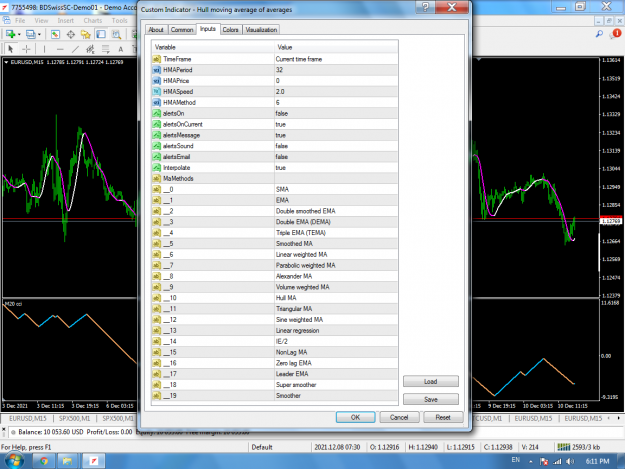Toggle the Market Watch window icon
The image size is (625, 469).
click(x=55, y=34)
